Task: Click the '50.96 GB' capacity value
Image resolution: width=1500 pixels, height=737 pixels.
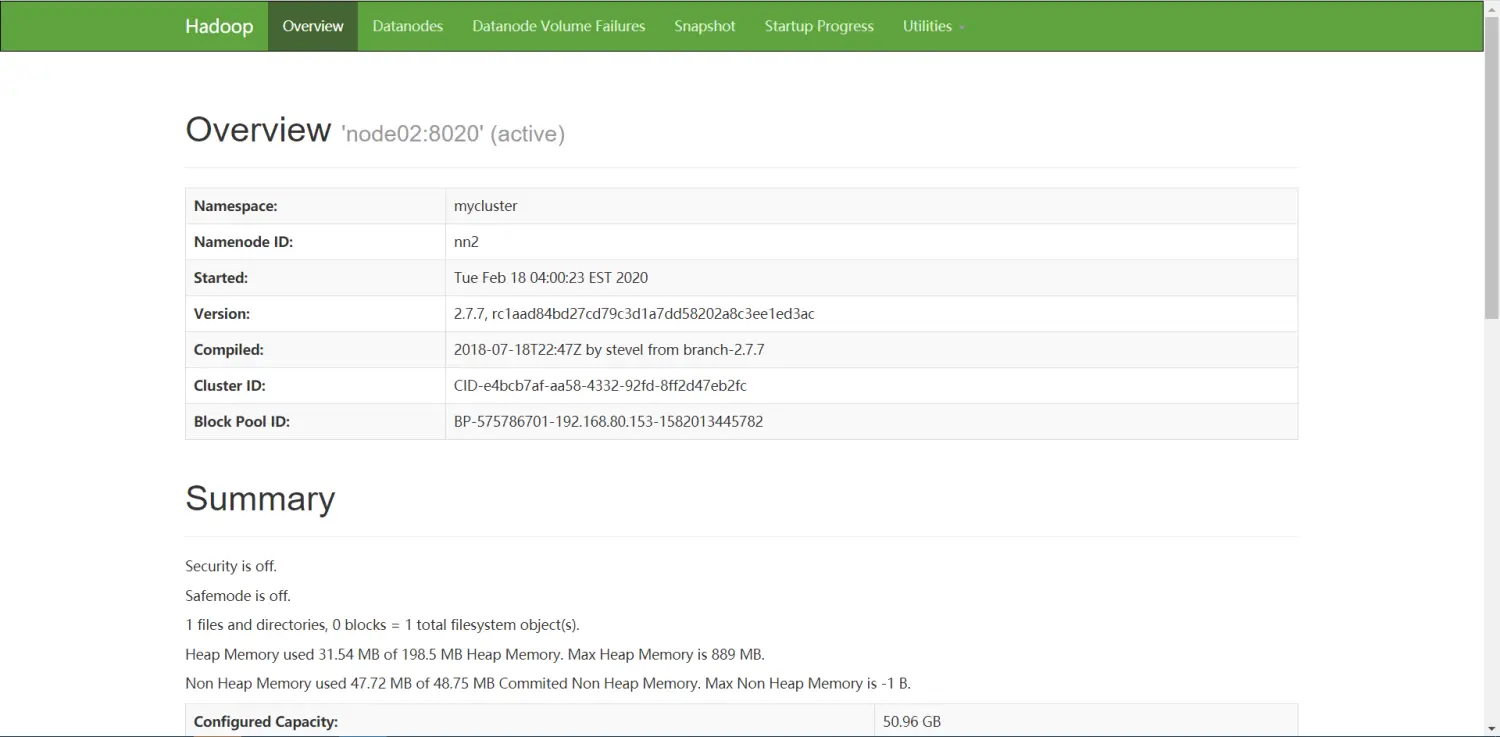Action: click(912, 722)
